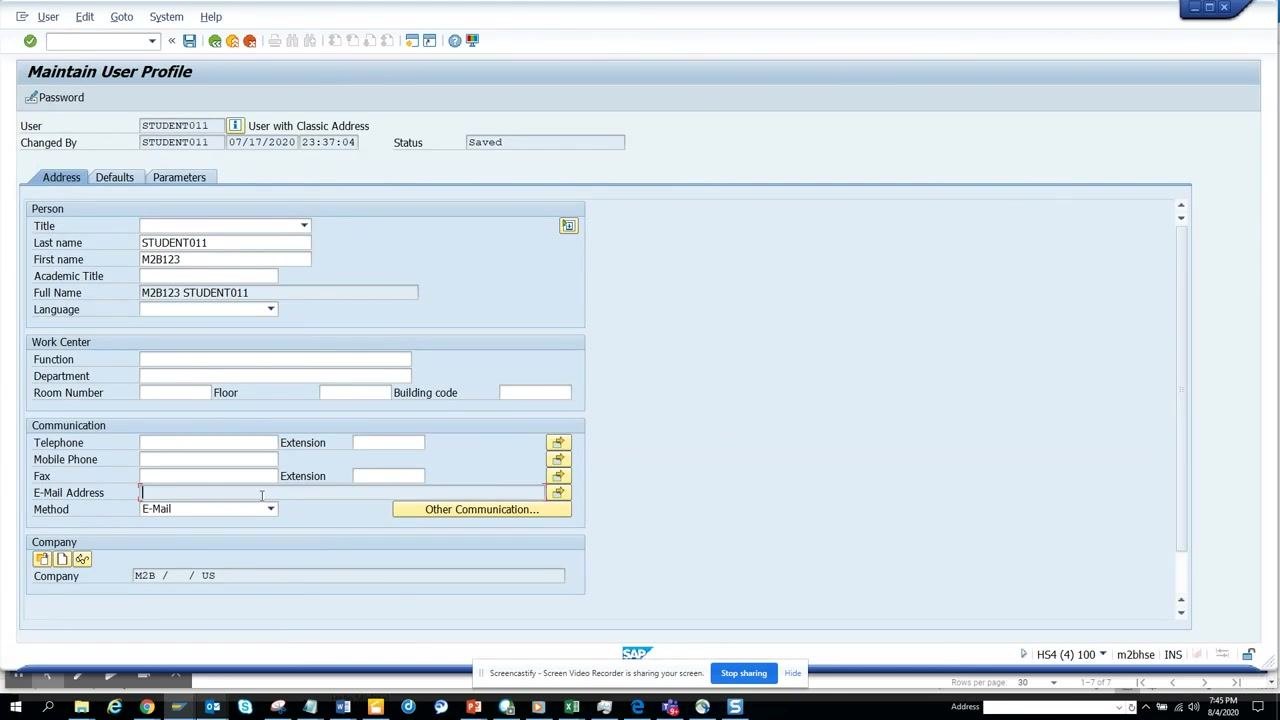Click the E-Mail Address input field
This screenshot has width=1280, height=720.
[x=343, y=493]
